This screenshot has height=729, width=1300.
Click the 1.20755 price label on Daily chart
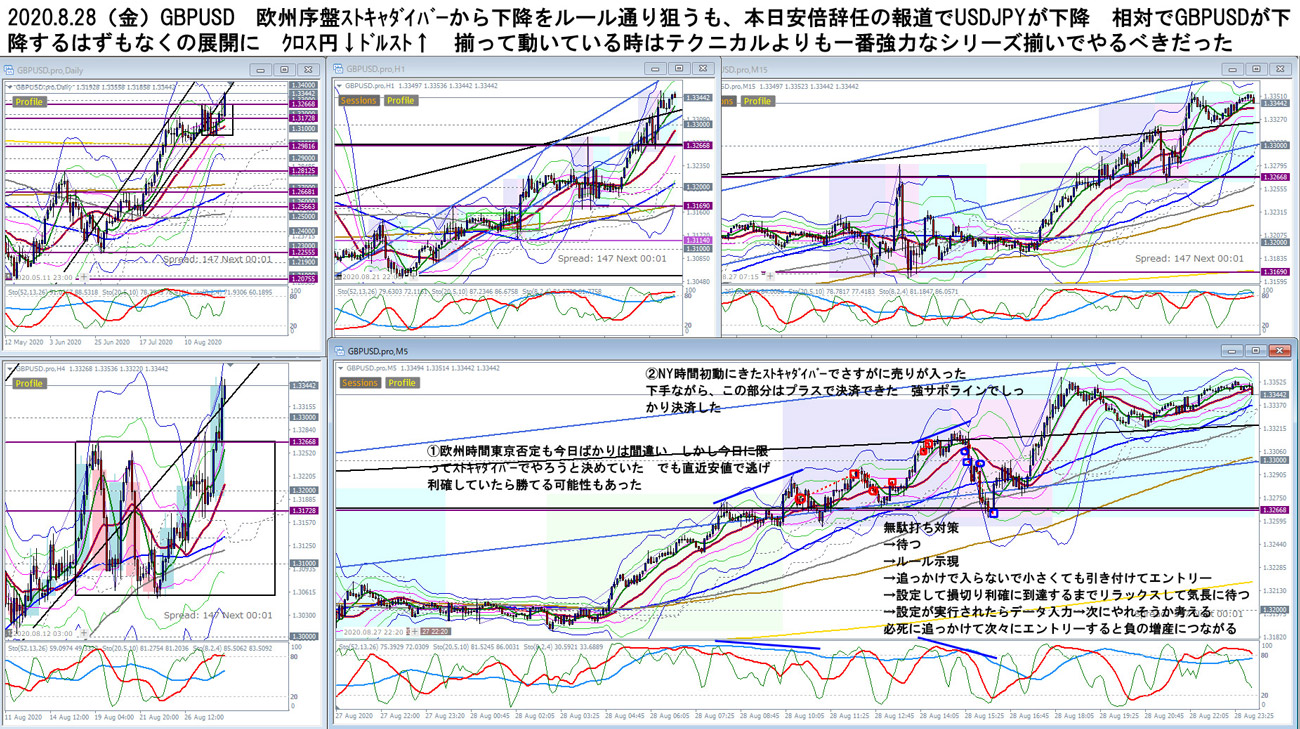(x=304, y=279)
